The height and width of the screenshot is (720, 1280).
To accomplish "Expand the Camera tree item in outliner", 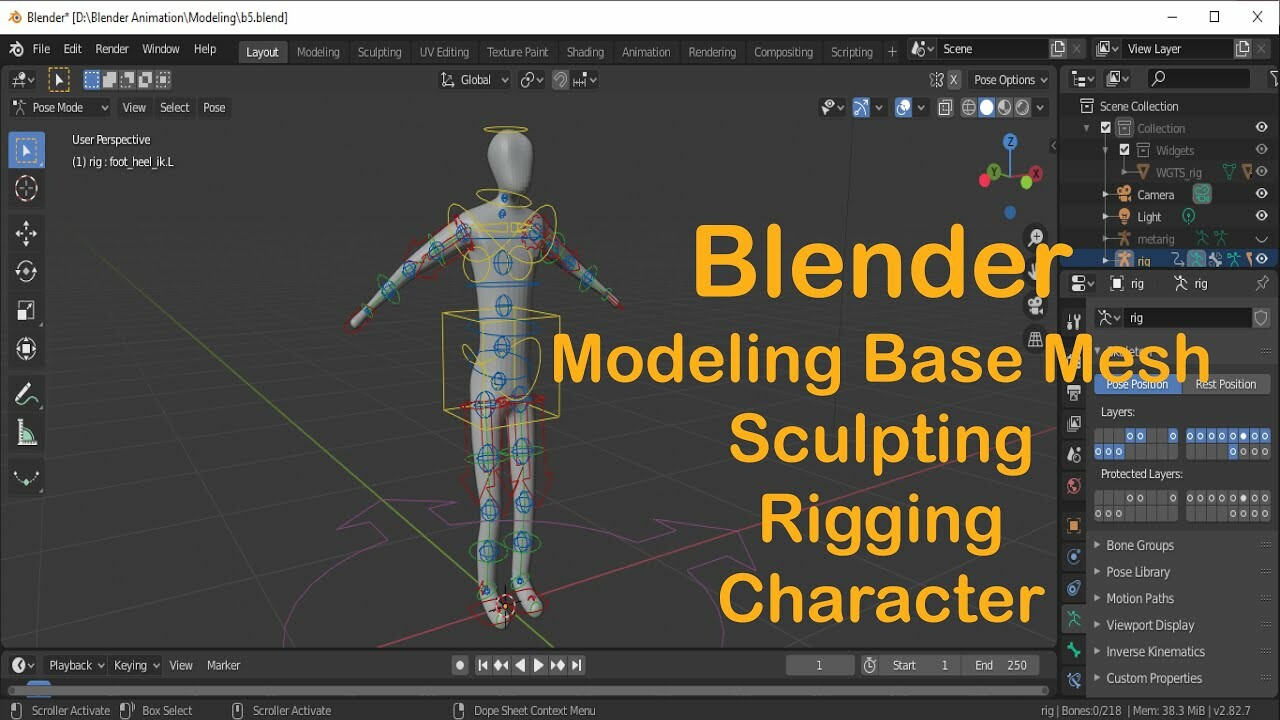I will 1106,194.
